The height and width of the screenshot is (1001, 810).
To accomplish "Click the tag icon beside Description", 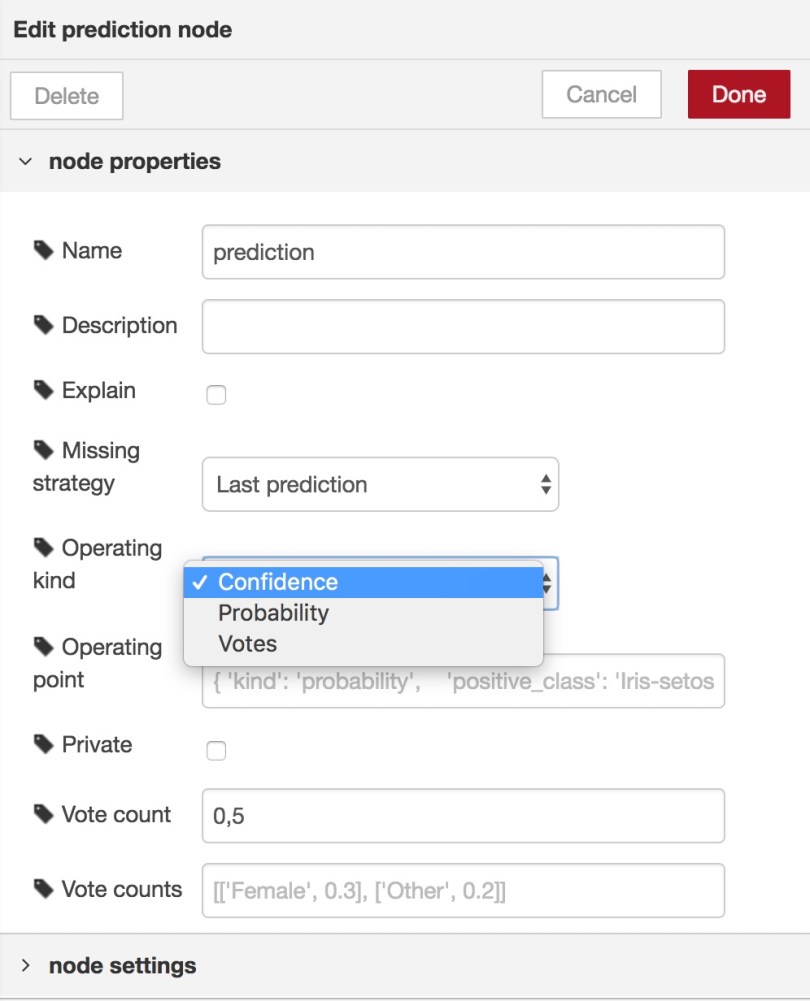I will (43, 326).
